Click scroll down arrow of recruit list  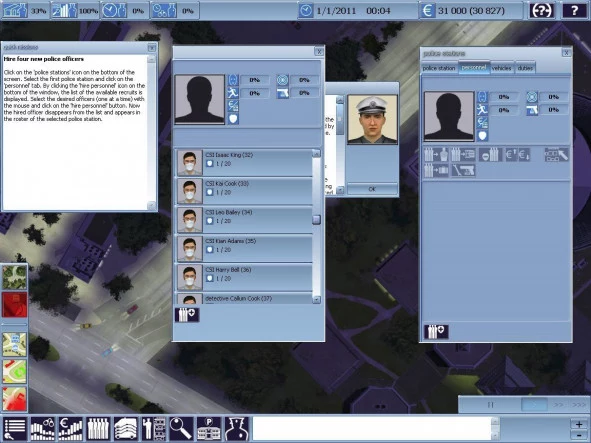tap(317, 300)
